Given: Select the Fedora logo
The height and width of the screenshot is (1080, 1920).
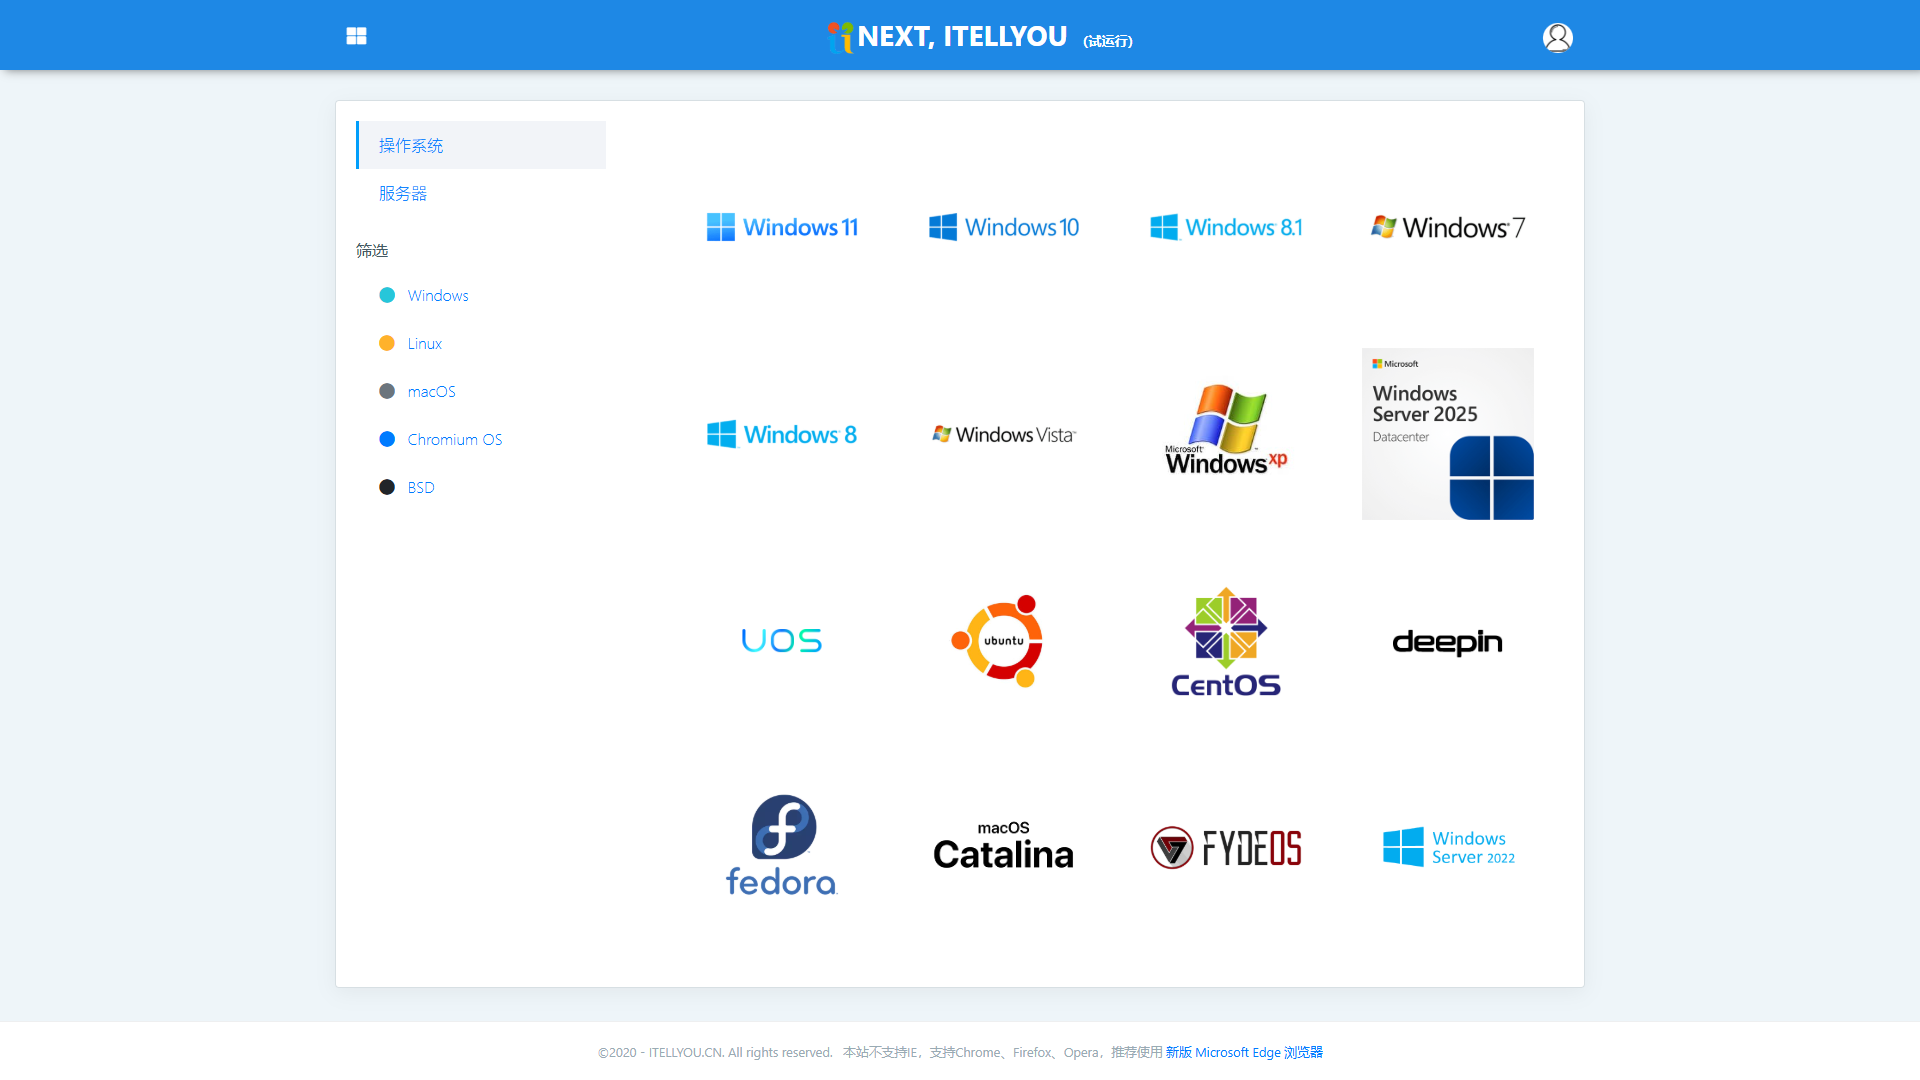Looking at the screenshot, I should (x=782, y=845).
